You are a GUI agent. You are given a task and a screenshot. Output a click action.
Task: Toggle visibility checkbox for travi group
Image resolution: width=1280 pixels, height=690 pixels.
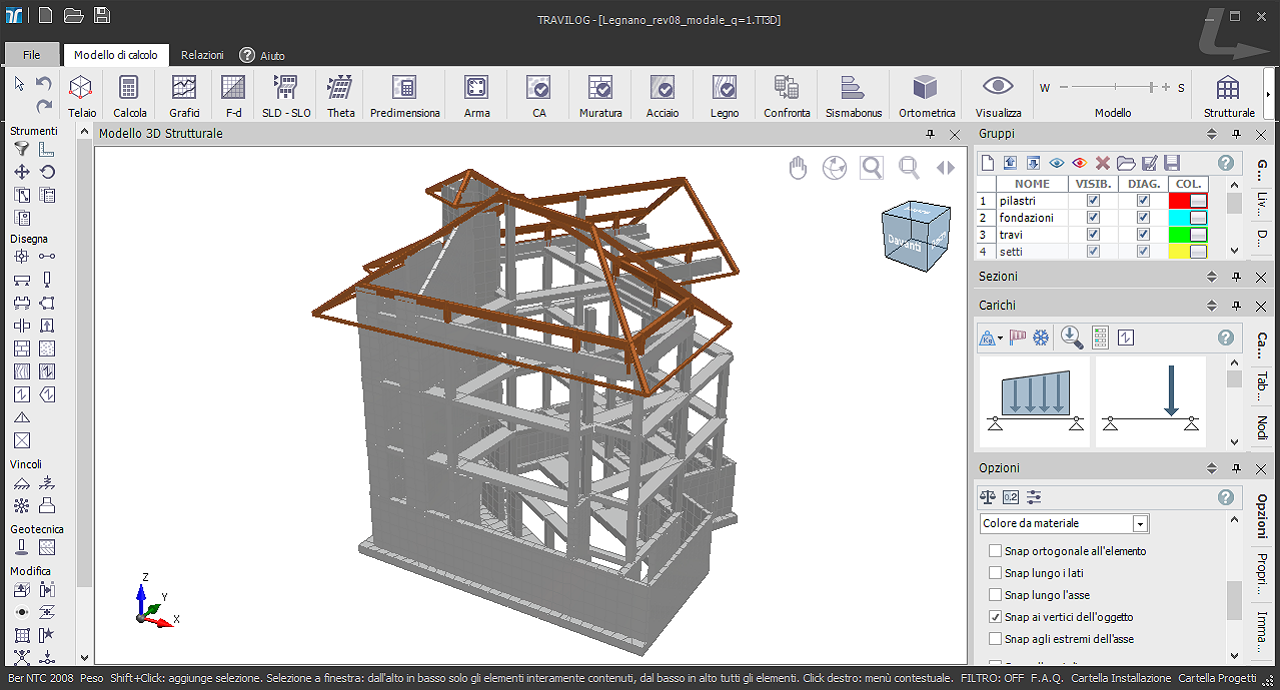[x=1093, y=235]
